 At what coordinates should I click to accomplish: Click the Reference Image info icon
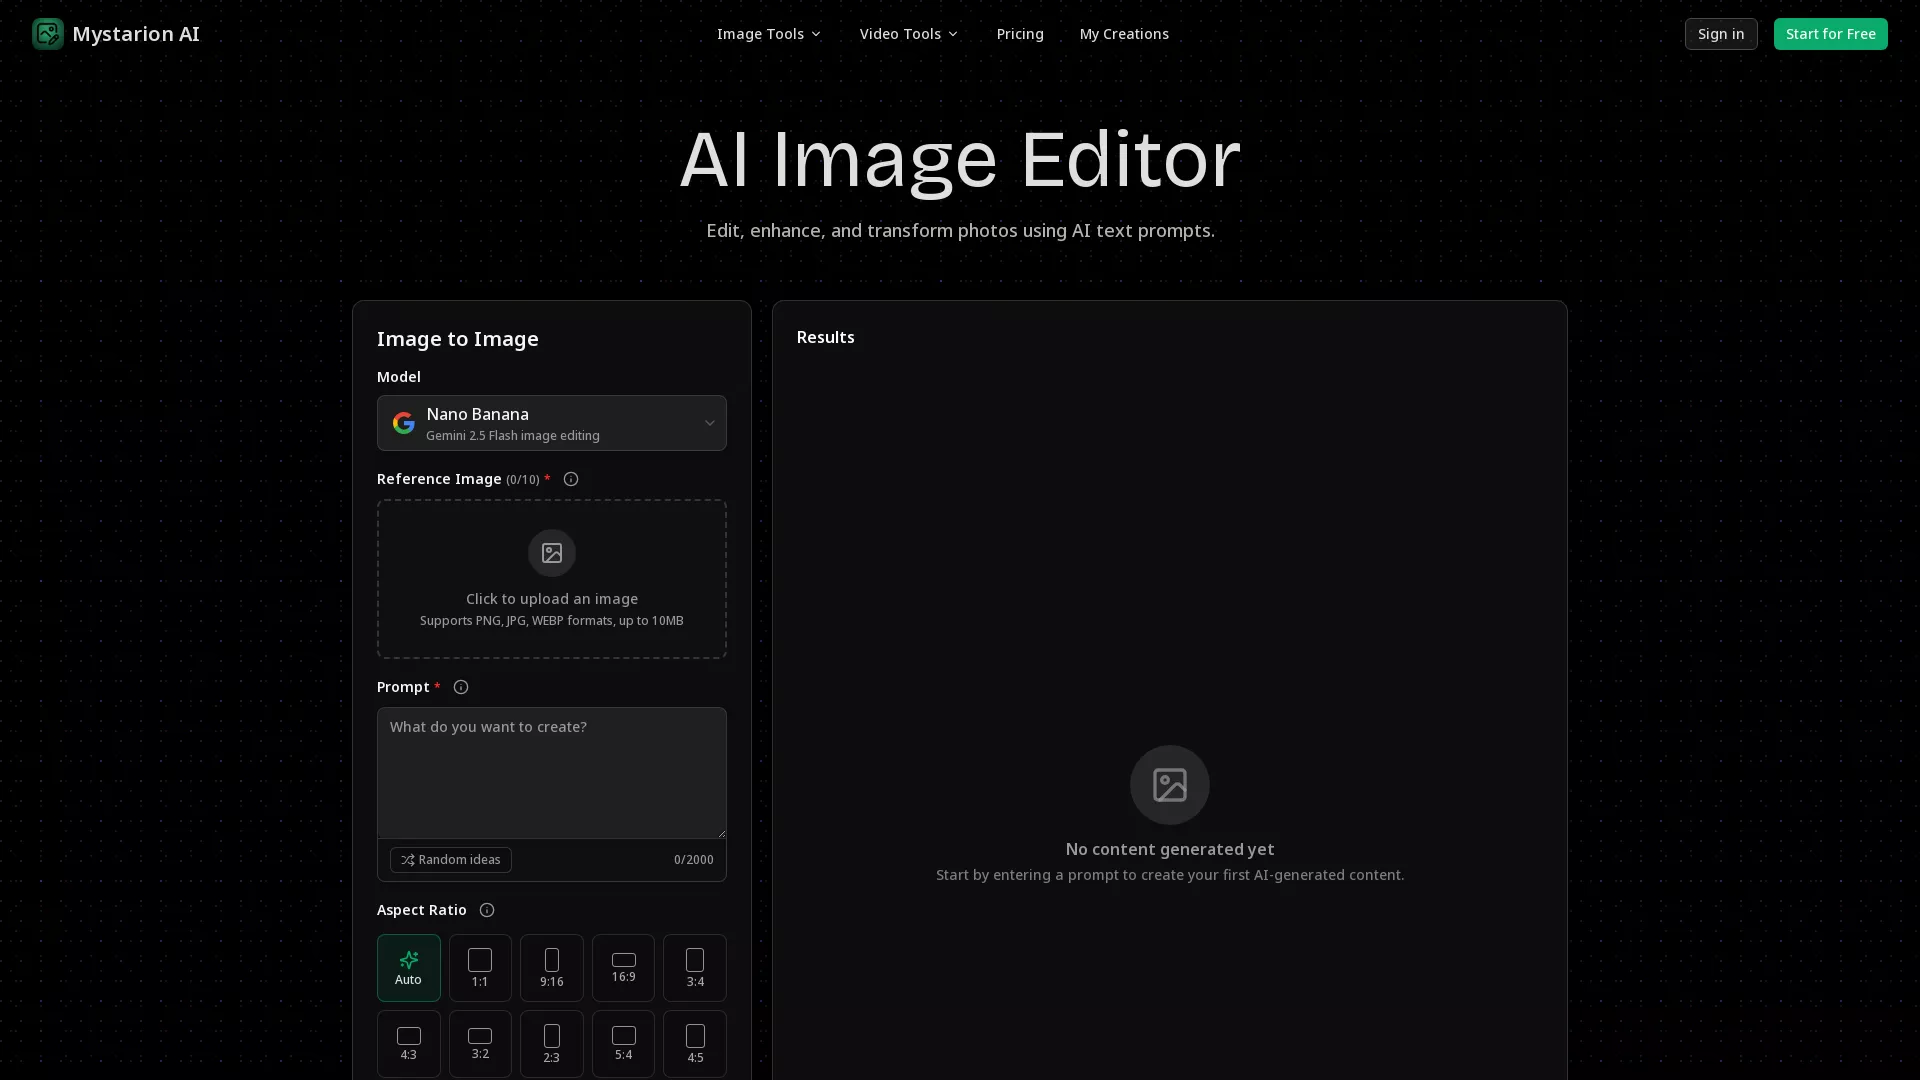coord(570,479)
